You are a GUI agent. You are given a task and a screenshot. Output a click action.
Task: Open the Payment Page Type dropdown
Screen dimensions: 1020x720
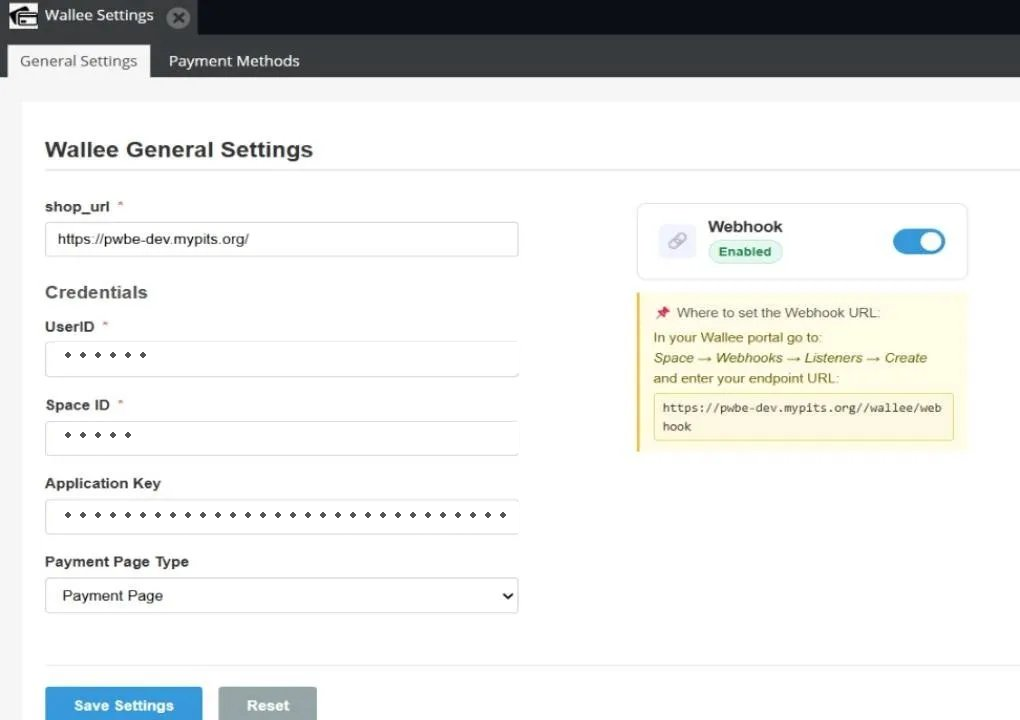click(x=282, y=595)
